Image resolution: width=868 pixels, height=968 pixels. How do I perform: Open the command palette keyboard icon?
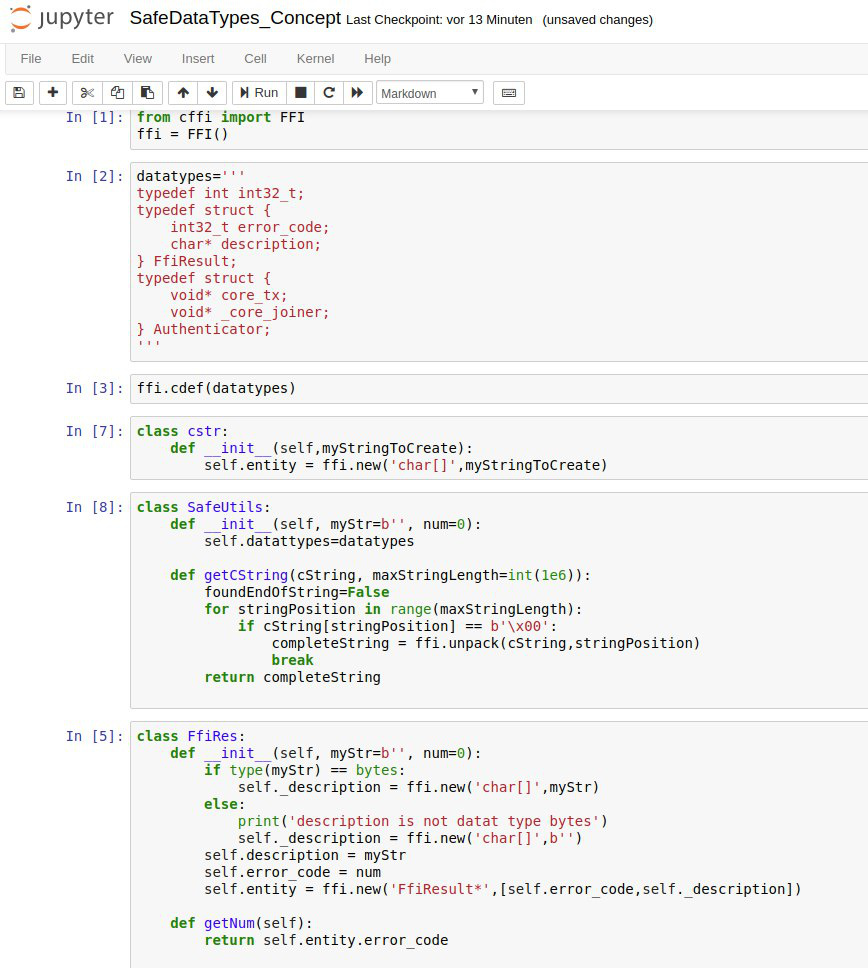click(x=509, y=93)
